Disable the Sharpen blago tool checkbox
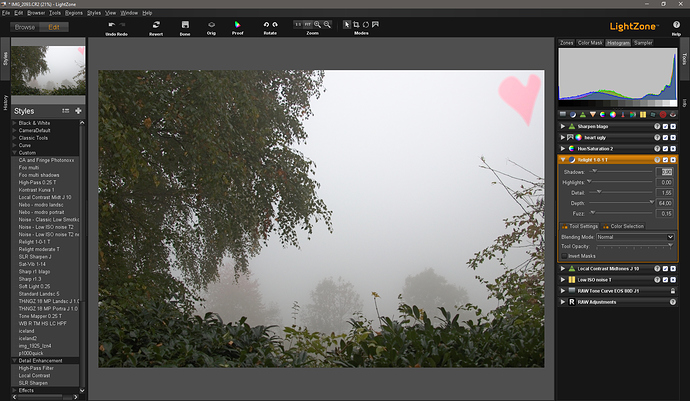690x401 pixels. tap(665, 126)
